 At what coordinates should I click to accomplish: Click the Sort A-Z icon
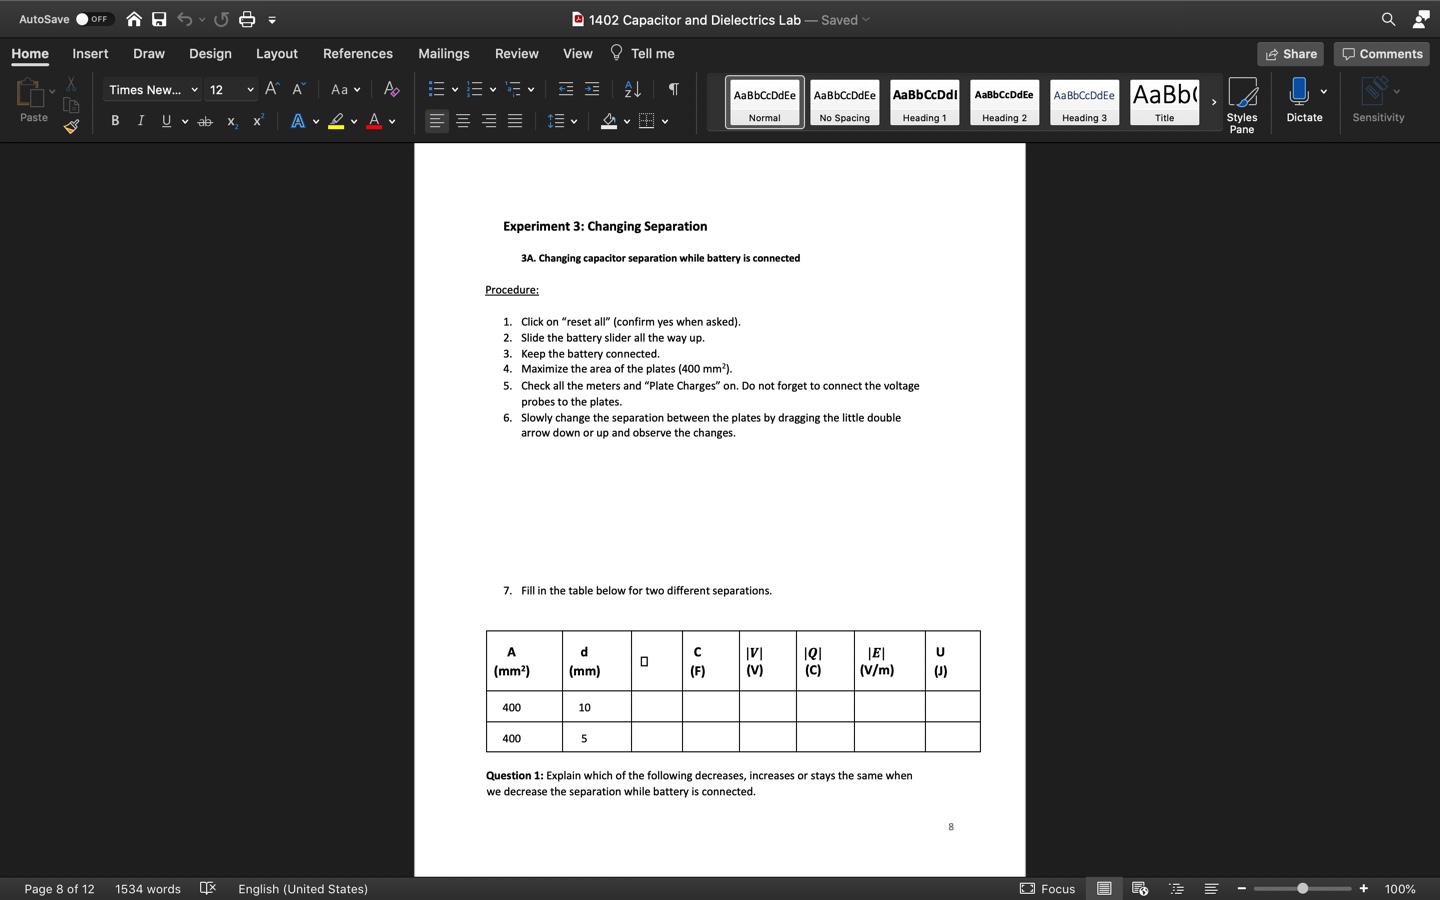pyautogui.click(x=632, y=89)
